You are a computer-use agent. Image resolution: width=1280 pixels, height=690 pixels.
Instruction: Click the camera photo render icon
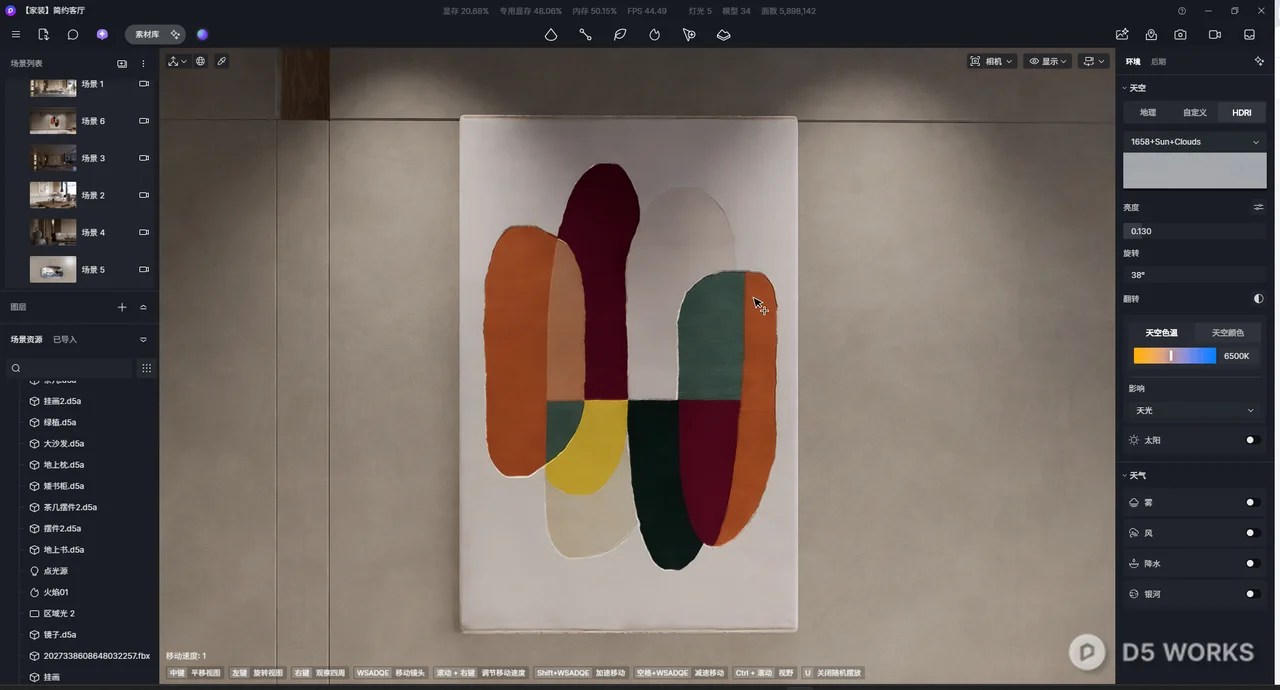1181,34
